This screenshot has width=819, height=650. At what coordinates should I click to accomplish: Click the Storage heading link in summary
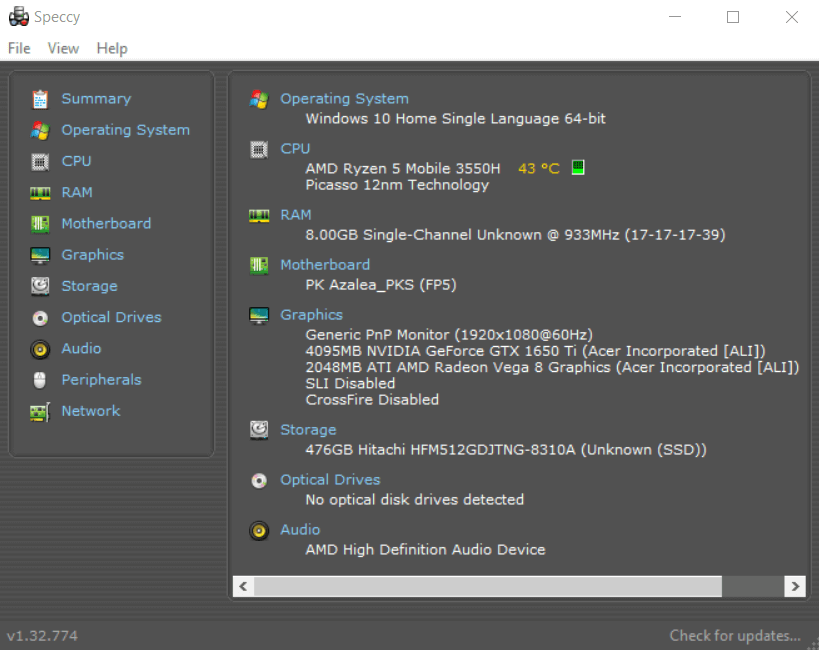click(x=308, y=430)
